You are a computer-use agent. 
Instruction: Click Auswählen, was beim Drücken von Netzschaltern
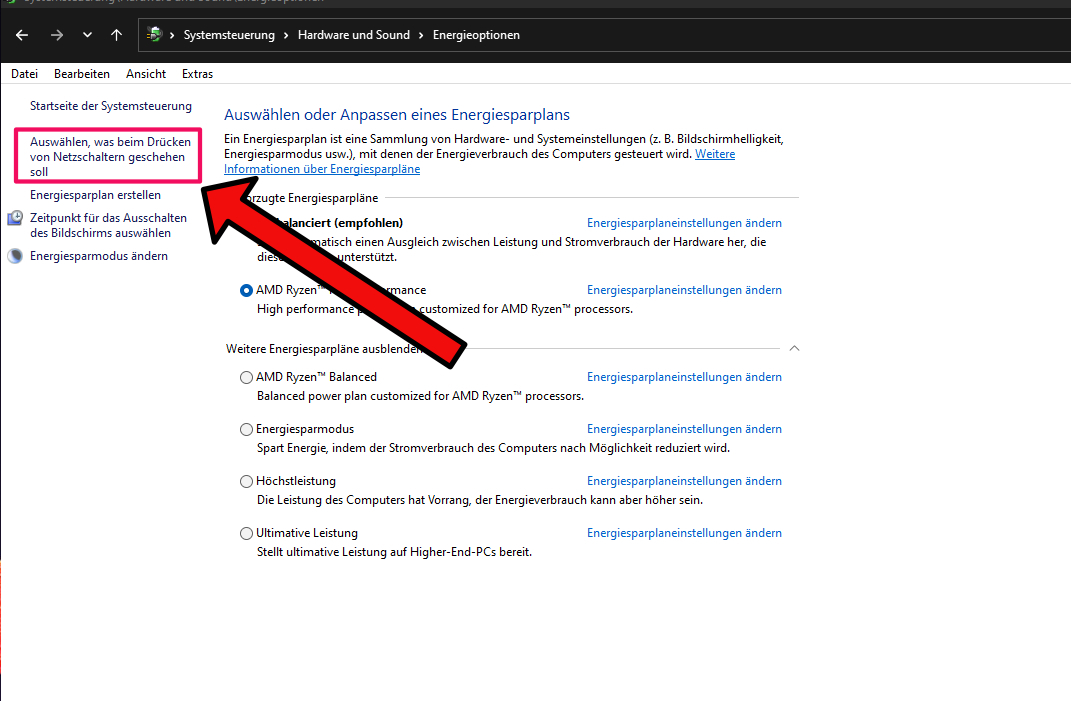(x=109, y=156)
